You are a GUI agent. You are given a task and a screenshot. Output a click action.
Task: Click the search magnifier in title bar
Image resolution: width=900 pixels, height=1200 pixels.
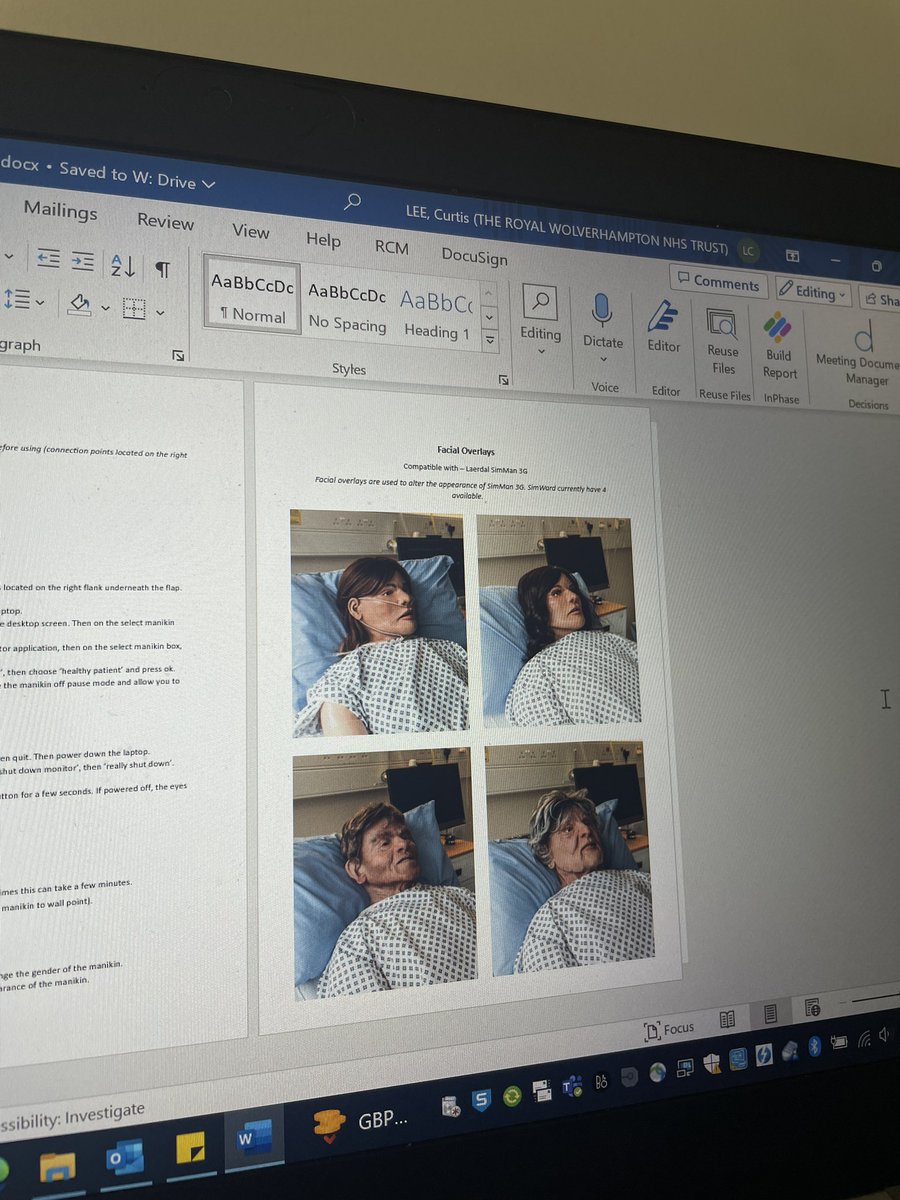pyautogui.click(x=352, y=201)
